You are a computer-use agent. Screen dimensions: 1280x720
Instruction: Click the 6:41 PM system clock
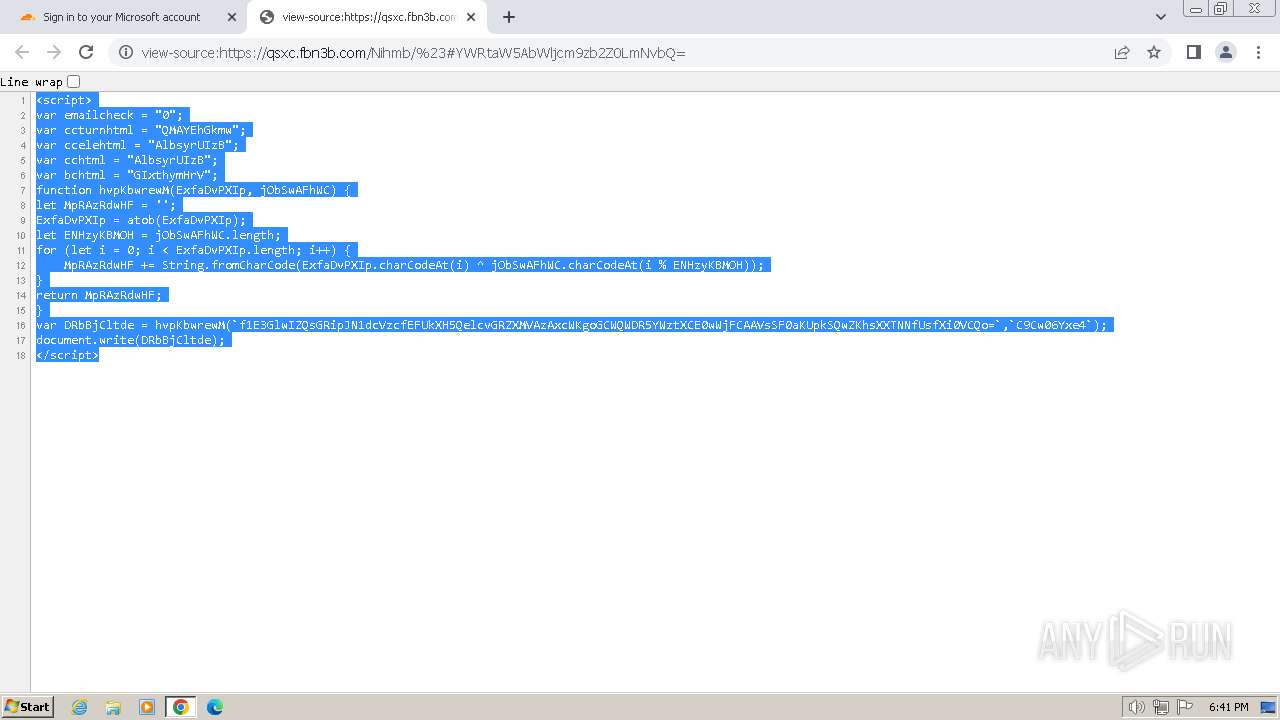pyautogui.click(x=1228, y=707)
